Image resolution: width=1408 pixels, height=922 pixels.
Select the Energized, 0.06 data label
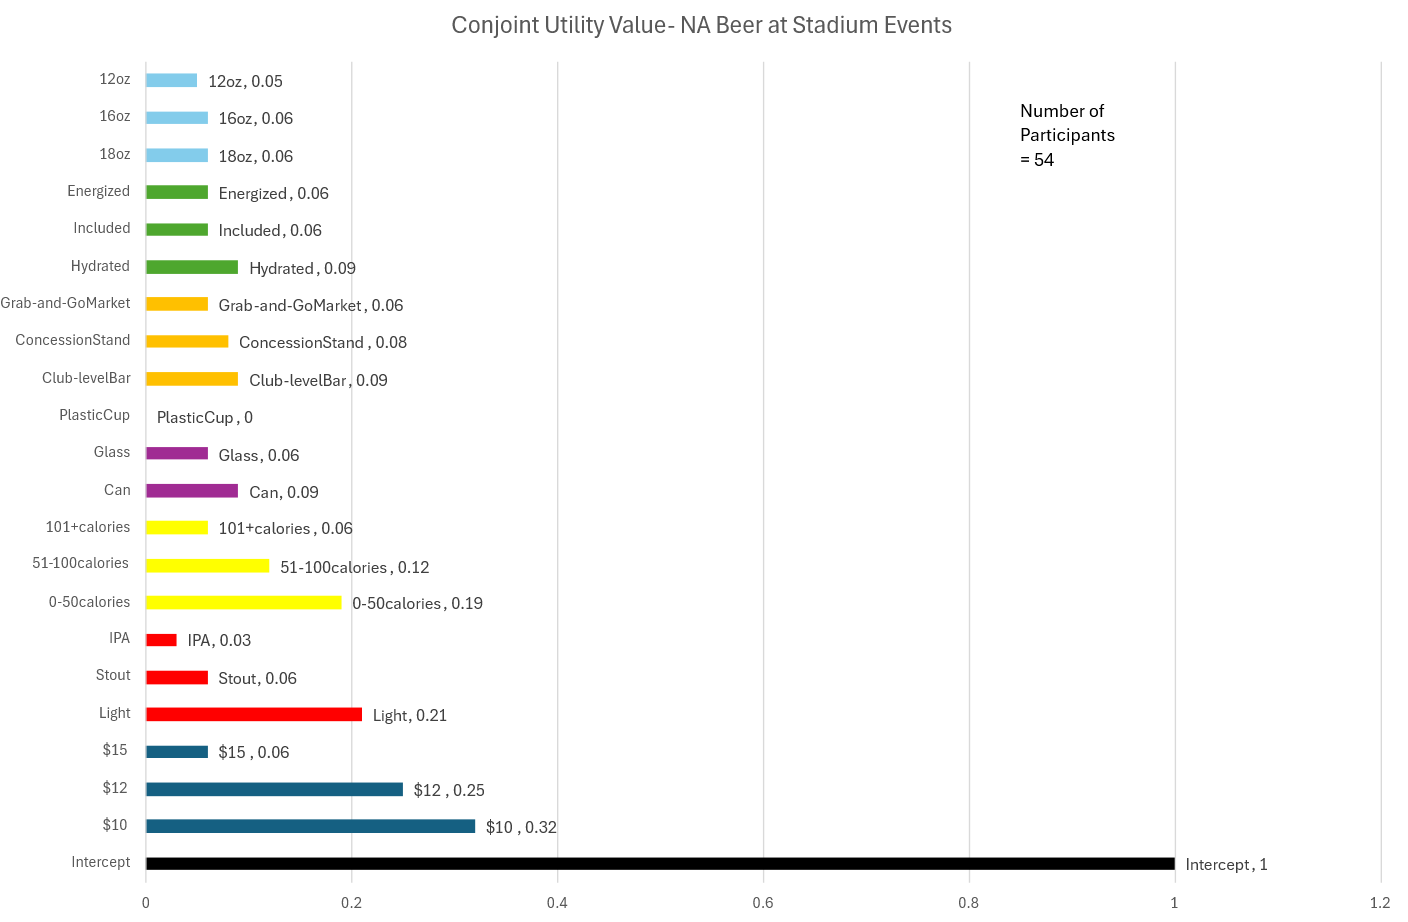pos(274,193)
